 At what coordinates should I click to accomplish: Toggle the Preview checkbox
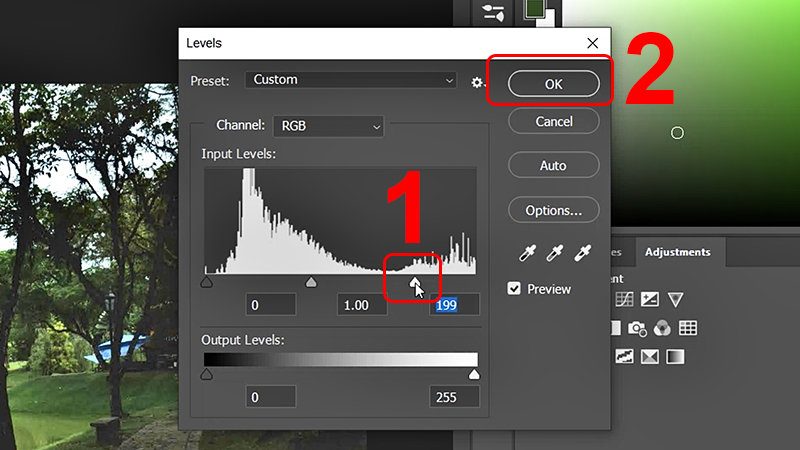tap(515, 289)
